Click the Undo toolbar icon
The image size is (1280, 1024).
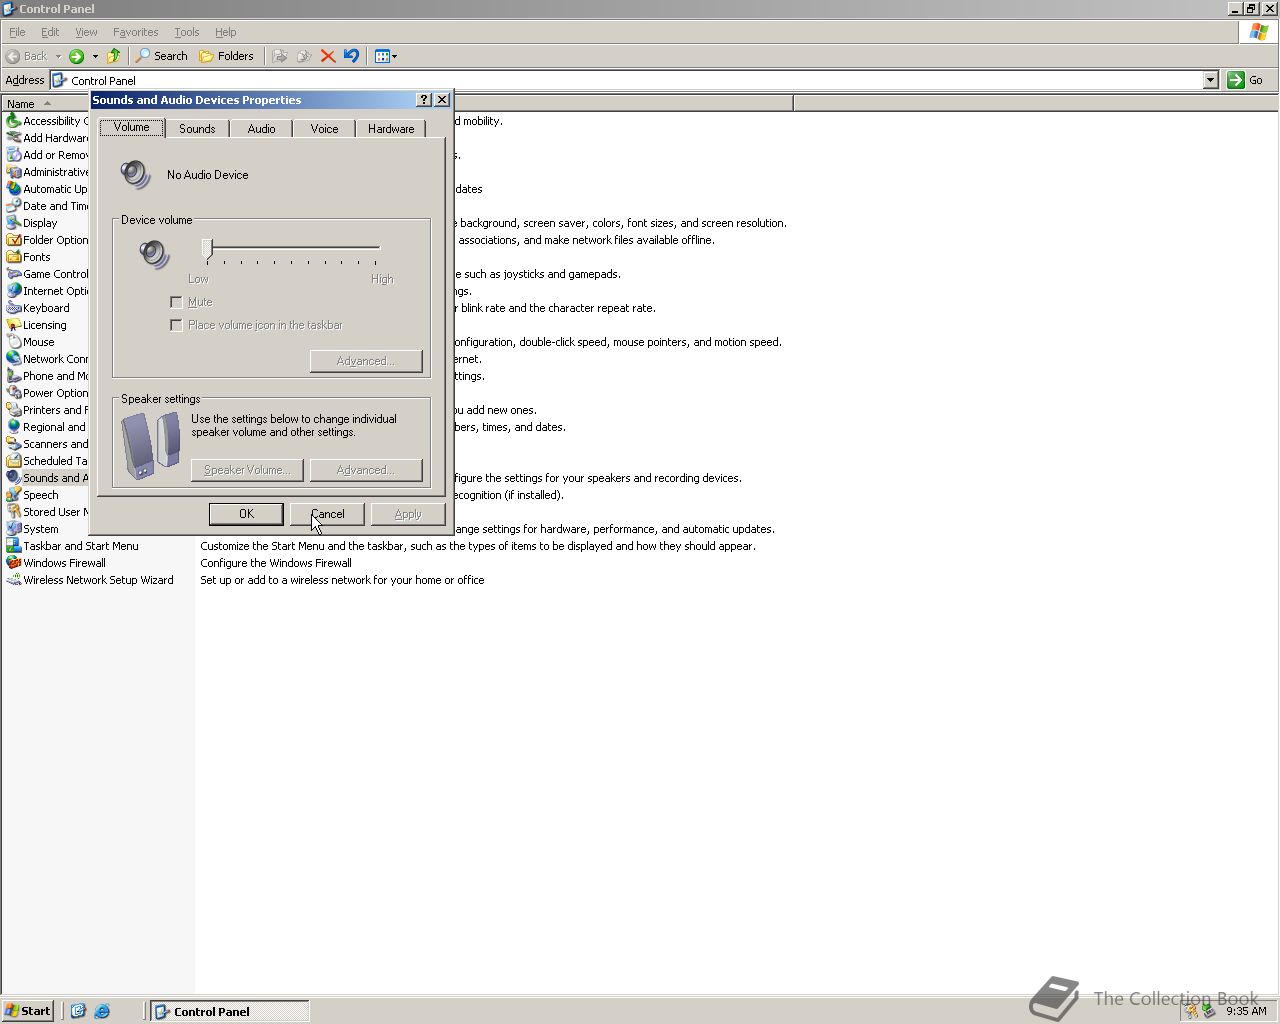pos(351,56)
